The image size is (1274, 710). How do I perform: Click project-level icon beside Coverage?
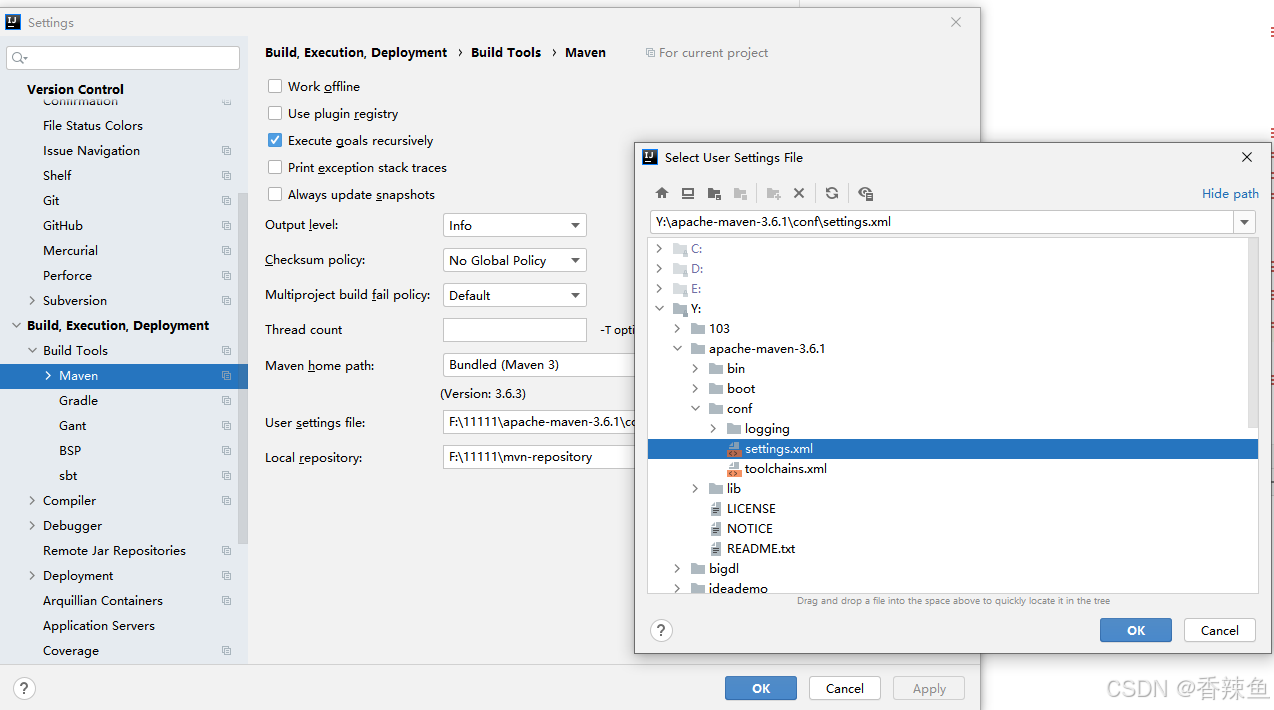[227, 651]
